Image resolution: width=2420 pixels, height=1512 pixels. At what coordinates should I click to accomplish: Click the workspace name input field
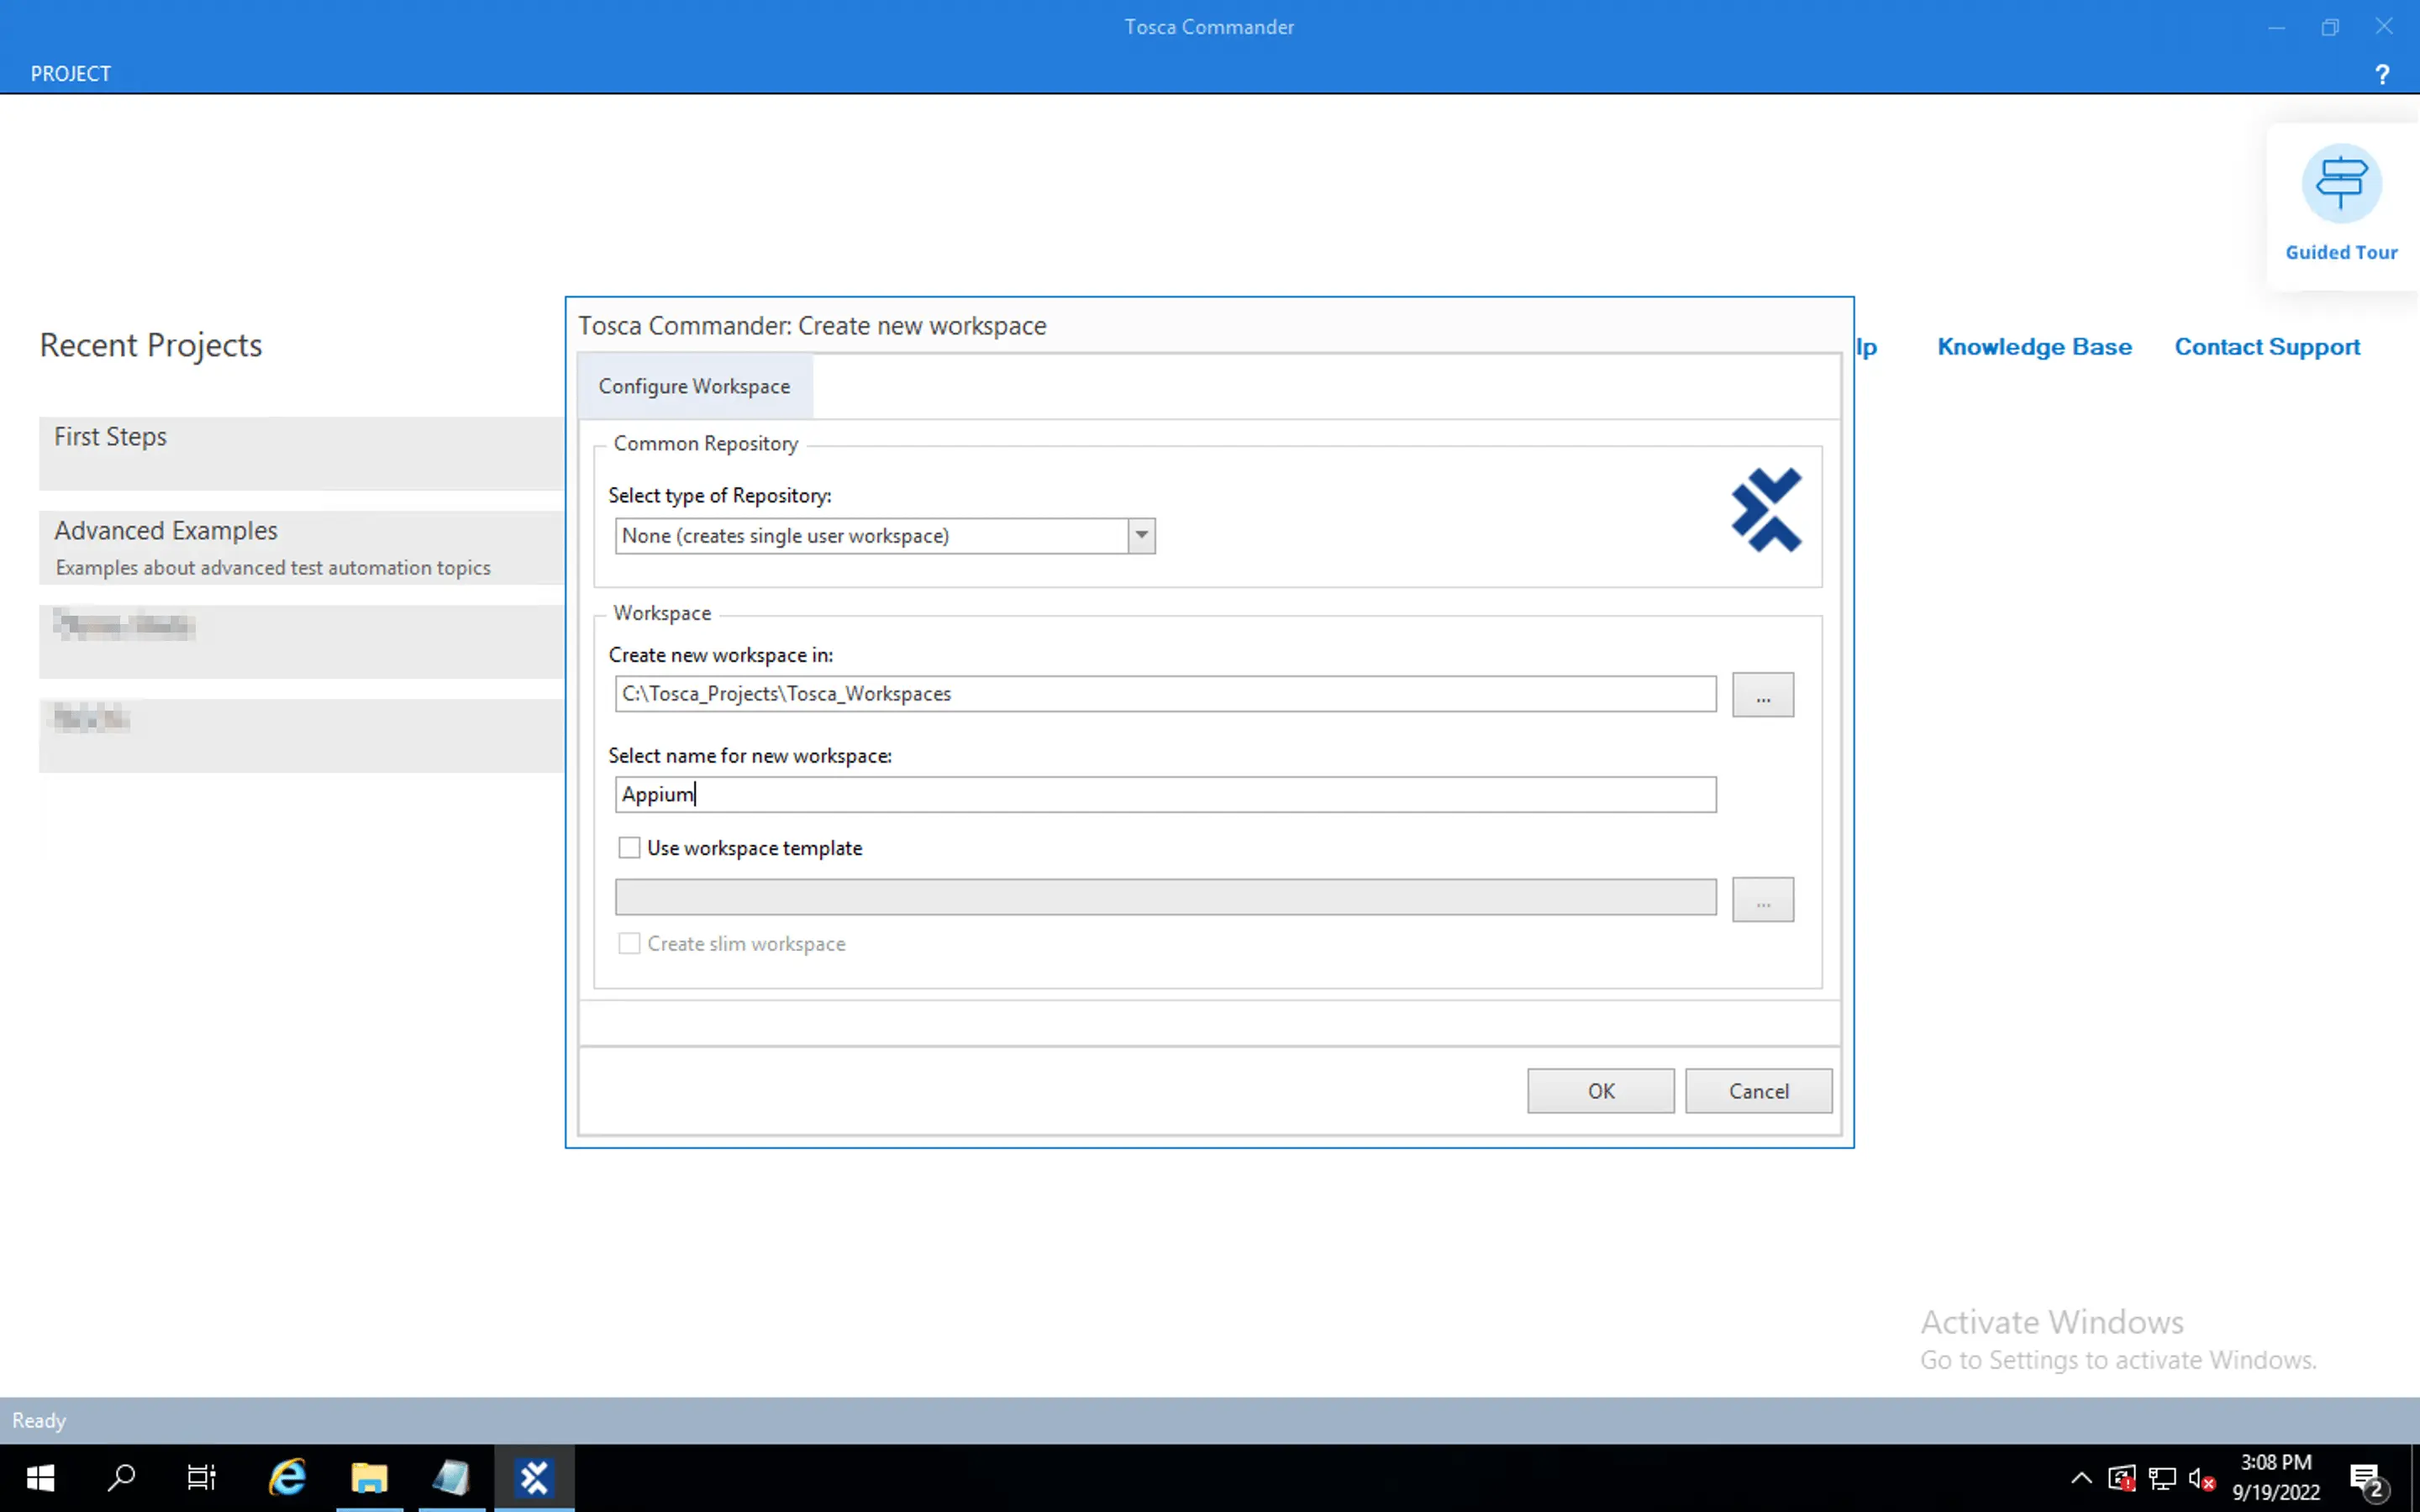click(1165, 795)
